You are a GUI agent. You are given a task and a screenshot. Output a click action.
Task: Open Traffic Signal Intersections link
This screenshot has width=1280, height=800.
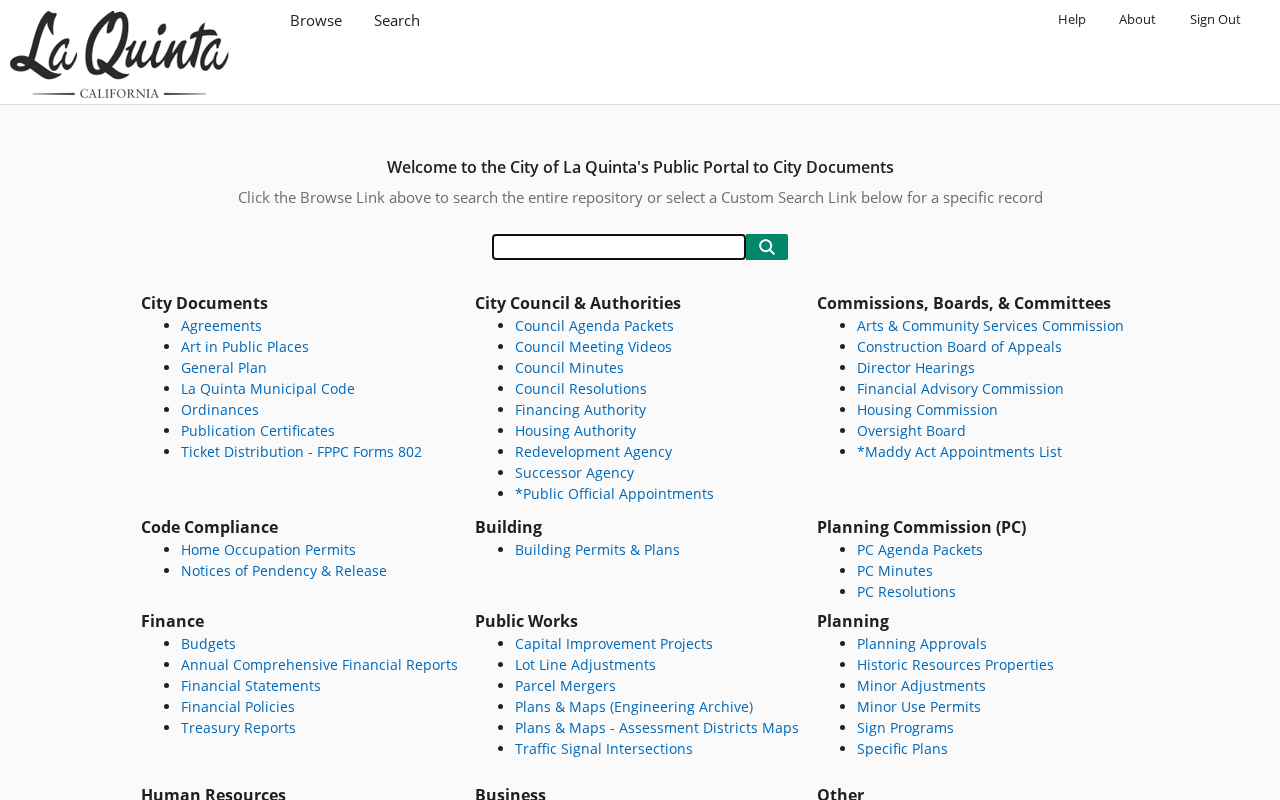click(x=604, y=749)
